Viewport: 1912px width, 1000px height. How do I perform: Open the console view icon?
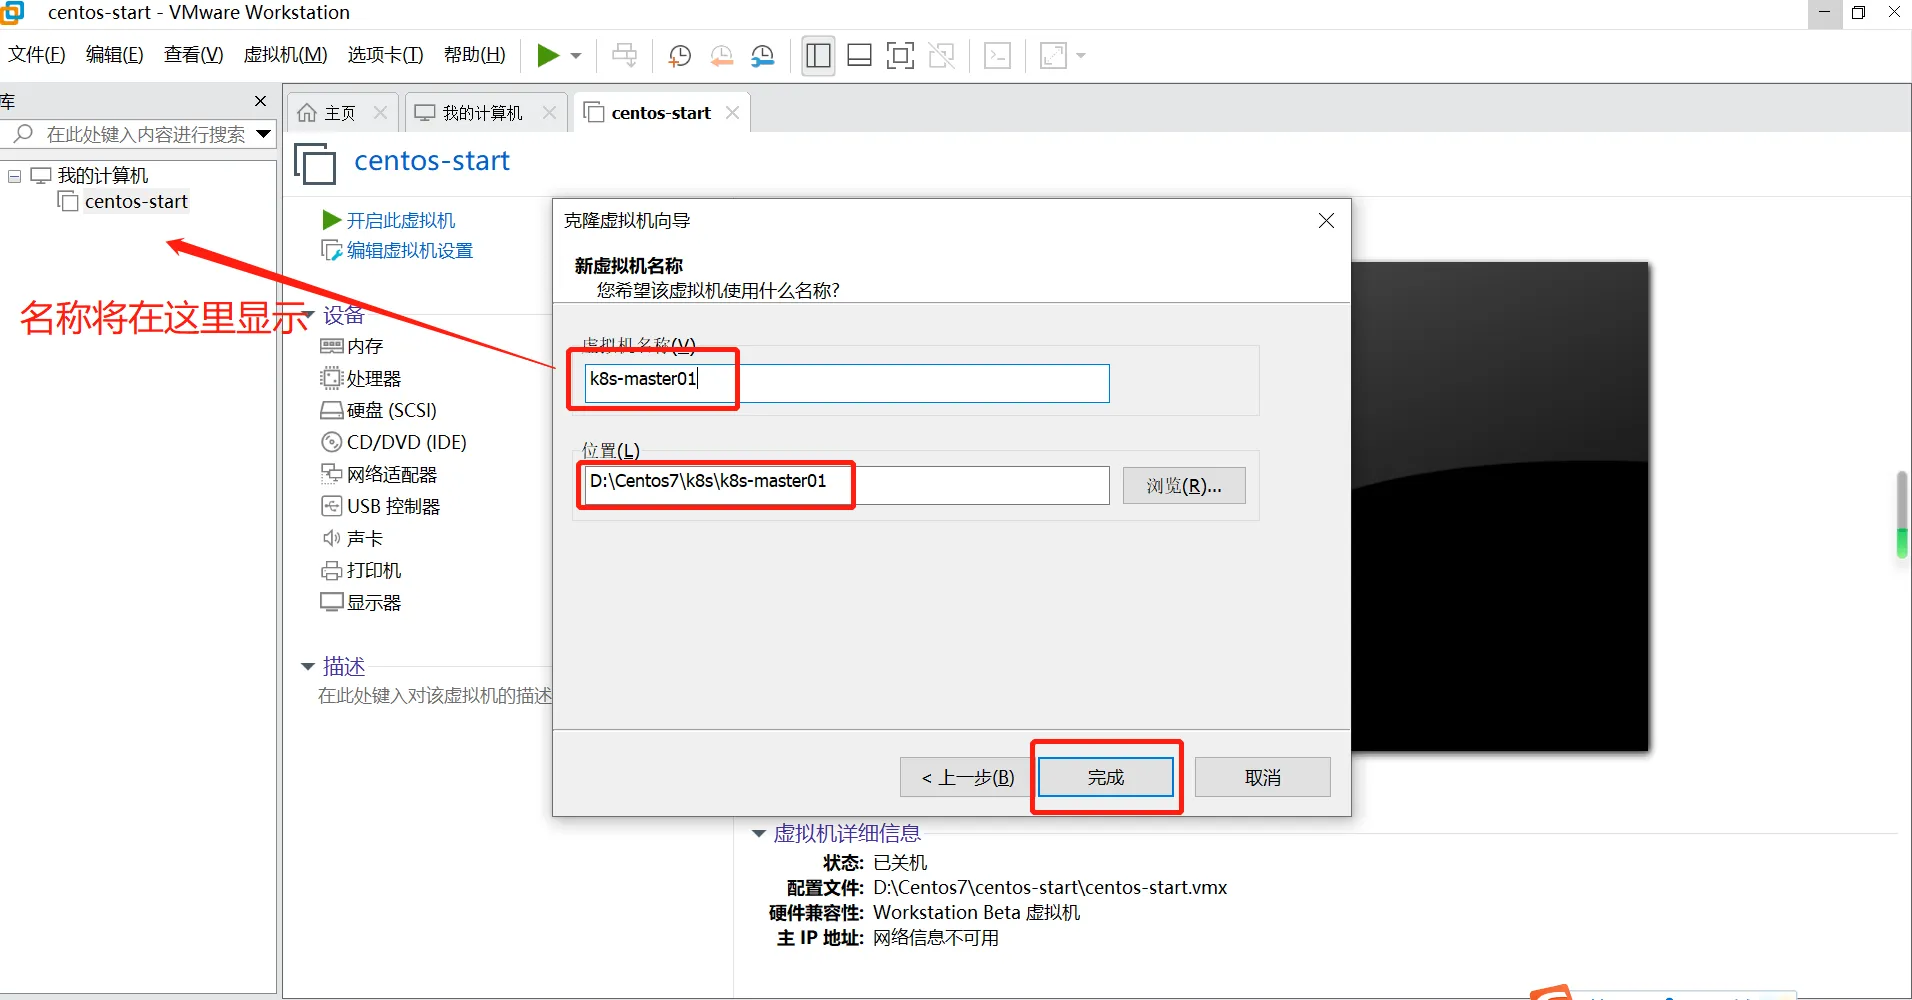coord(997,56)
